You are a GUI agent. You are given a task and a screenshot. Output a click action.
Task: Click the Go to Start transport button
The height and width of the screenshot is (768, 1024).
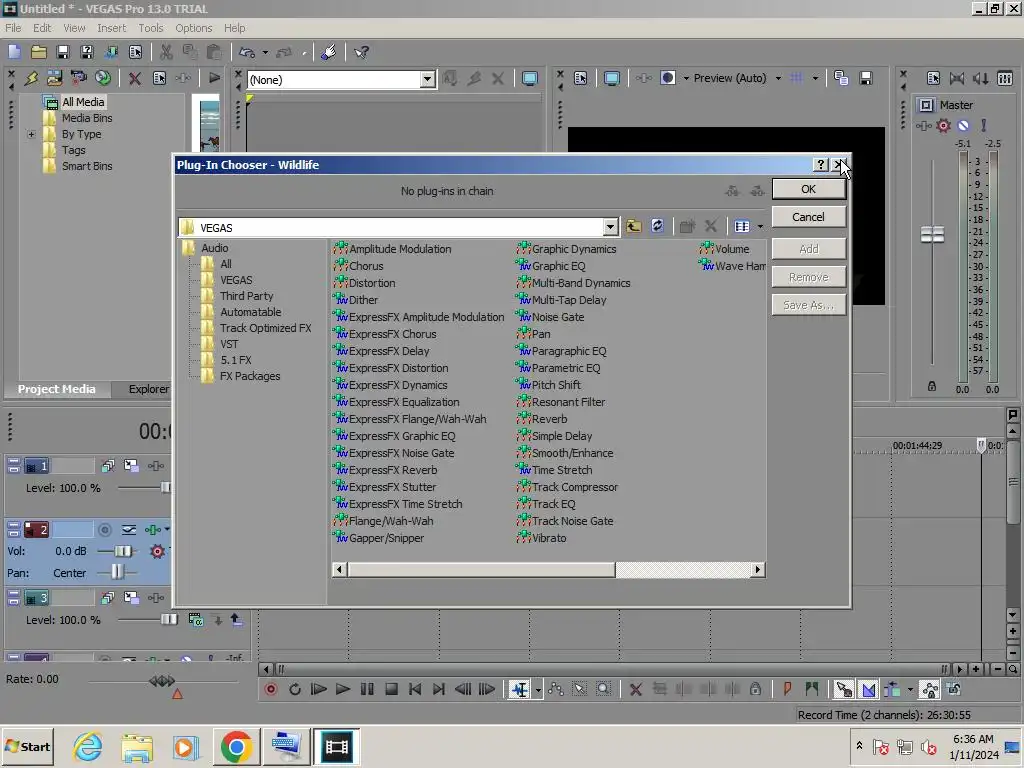click(x=415, y=689)
